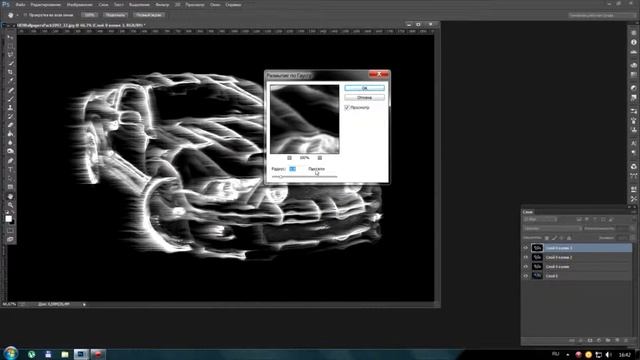Open the Фильтр menu
640x360 pixels.
pos(162,4)
